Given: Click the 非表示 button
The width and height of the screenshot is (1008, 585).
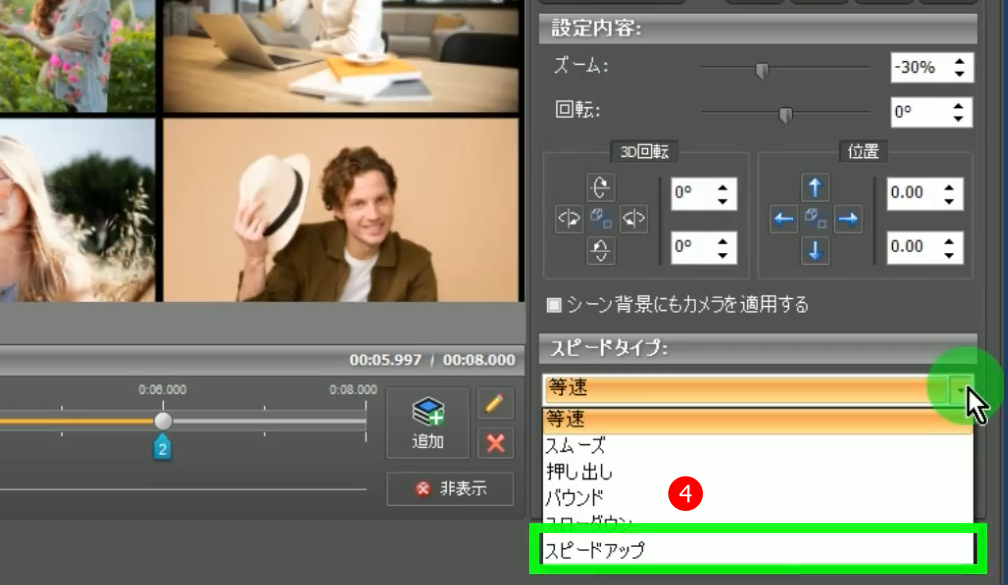Looking at the screenshot, I should pos(450,490).
